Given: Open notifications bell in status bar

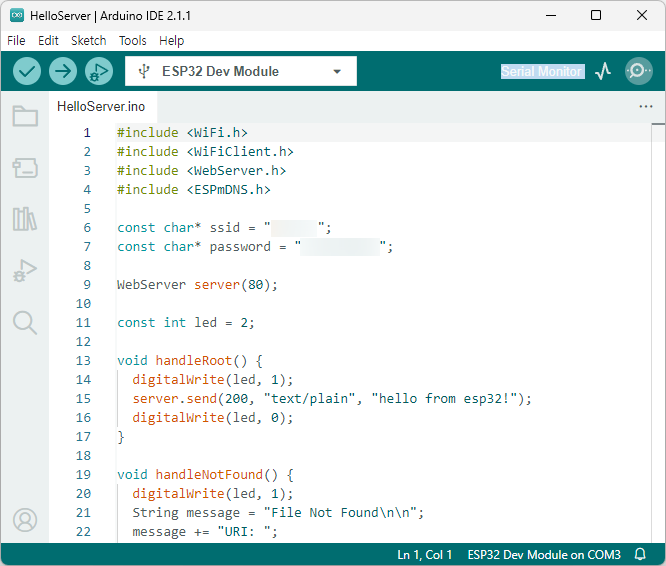Looking at the screenshot, I should coord(640,554).
